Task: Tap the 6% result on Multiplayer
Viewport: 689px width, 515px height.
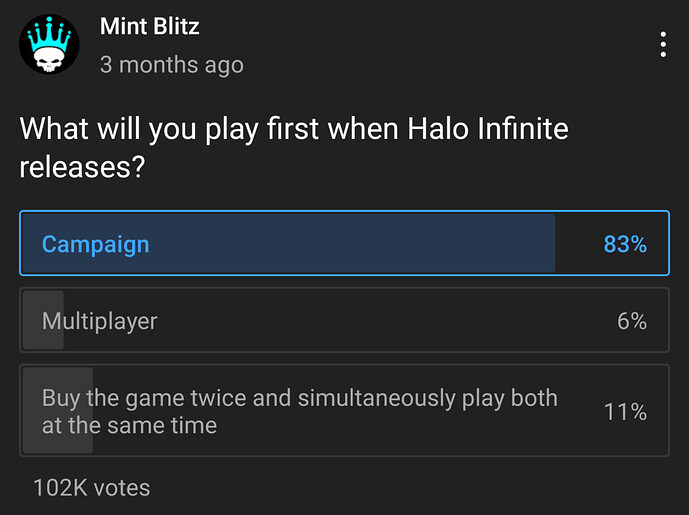Action: pyautogui.click(x=632, y=321)
